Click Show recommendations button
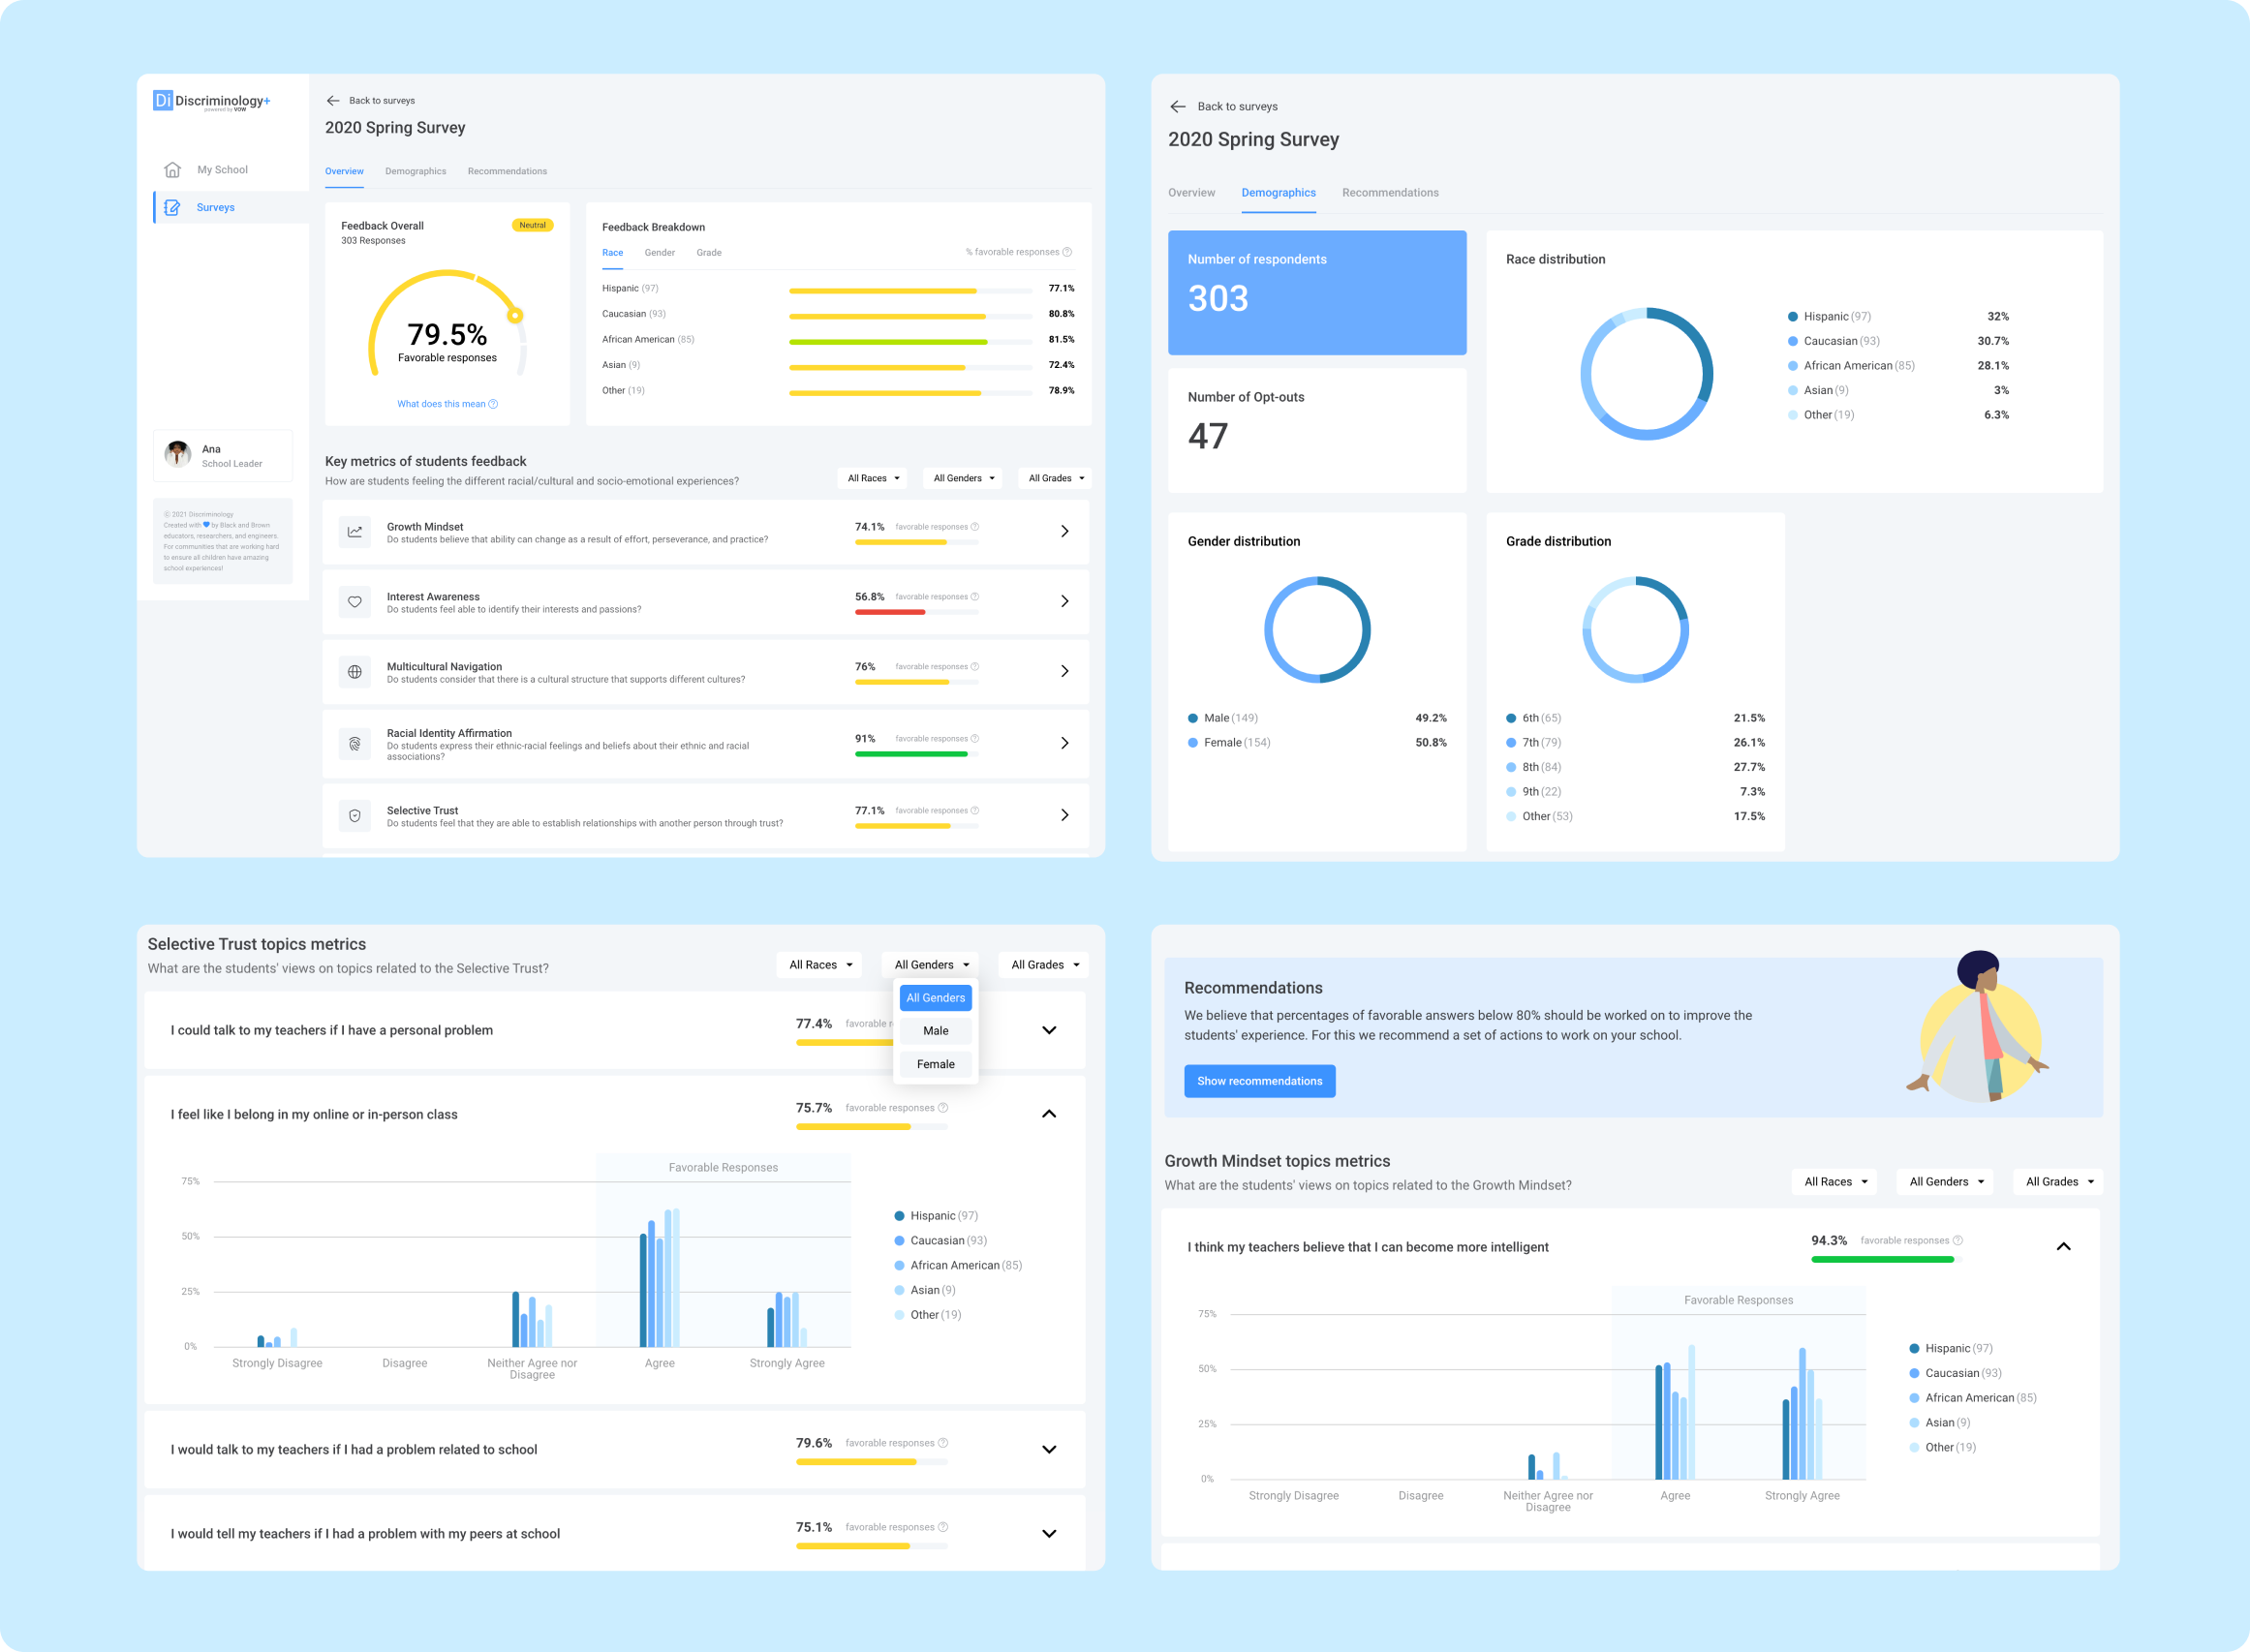 (x=1259, y=1081)
